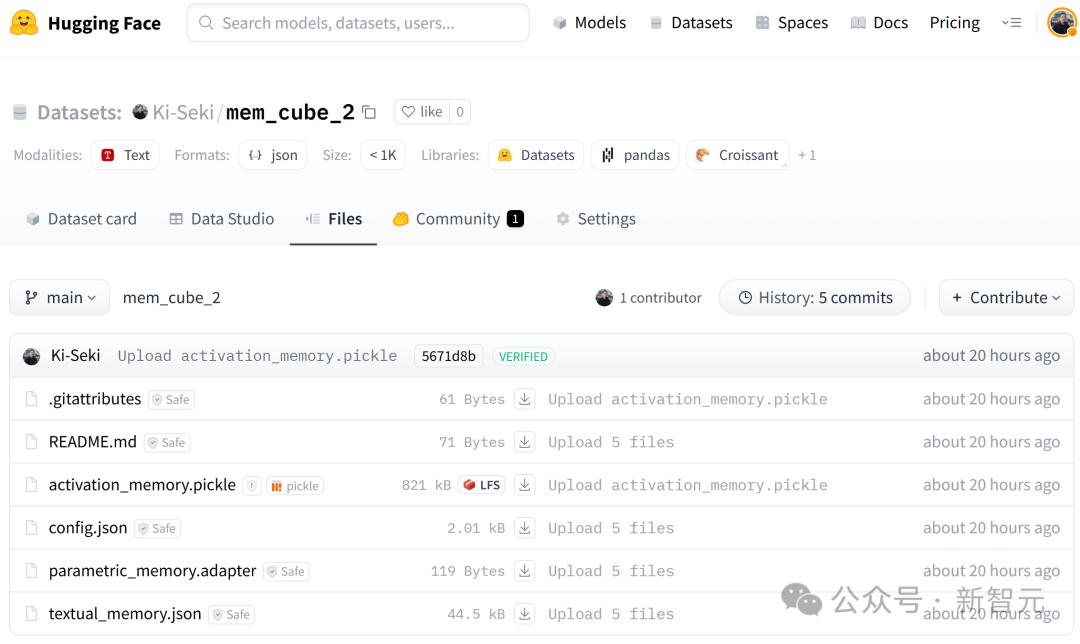Click the like count showing 0
Viewport: 1080px width, 644px height.
(x=460, y=112)
